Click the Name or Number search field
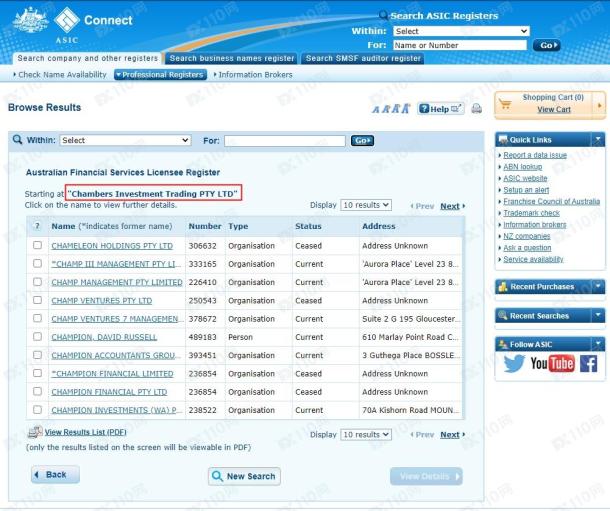 pyautogui.click(x=459, y=45)
